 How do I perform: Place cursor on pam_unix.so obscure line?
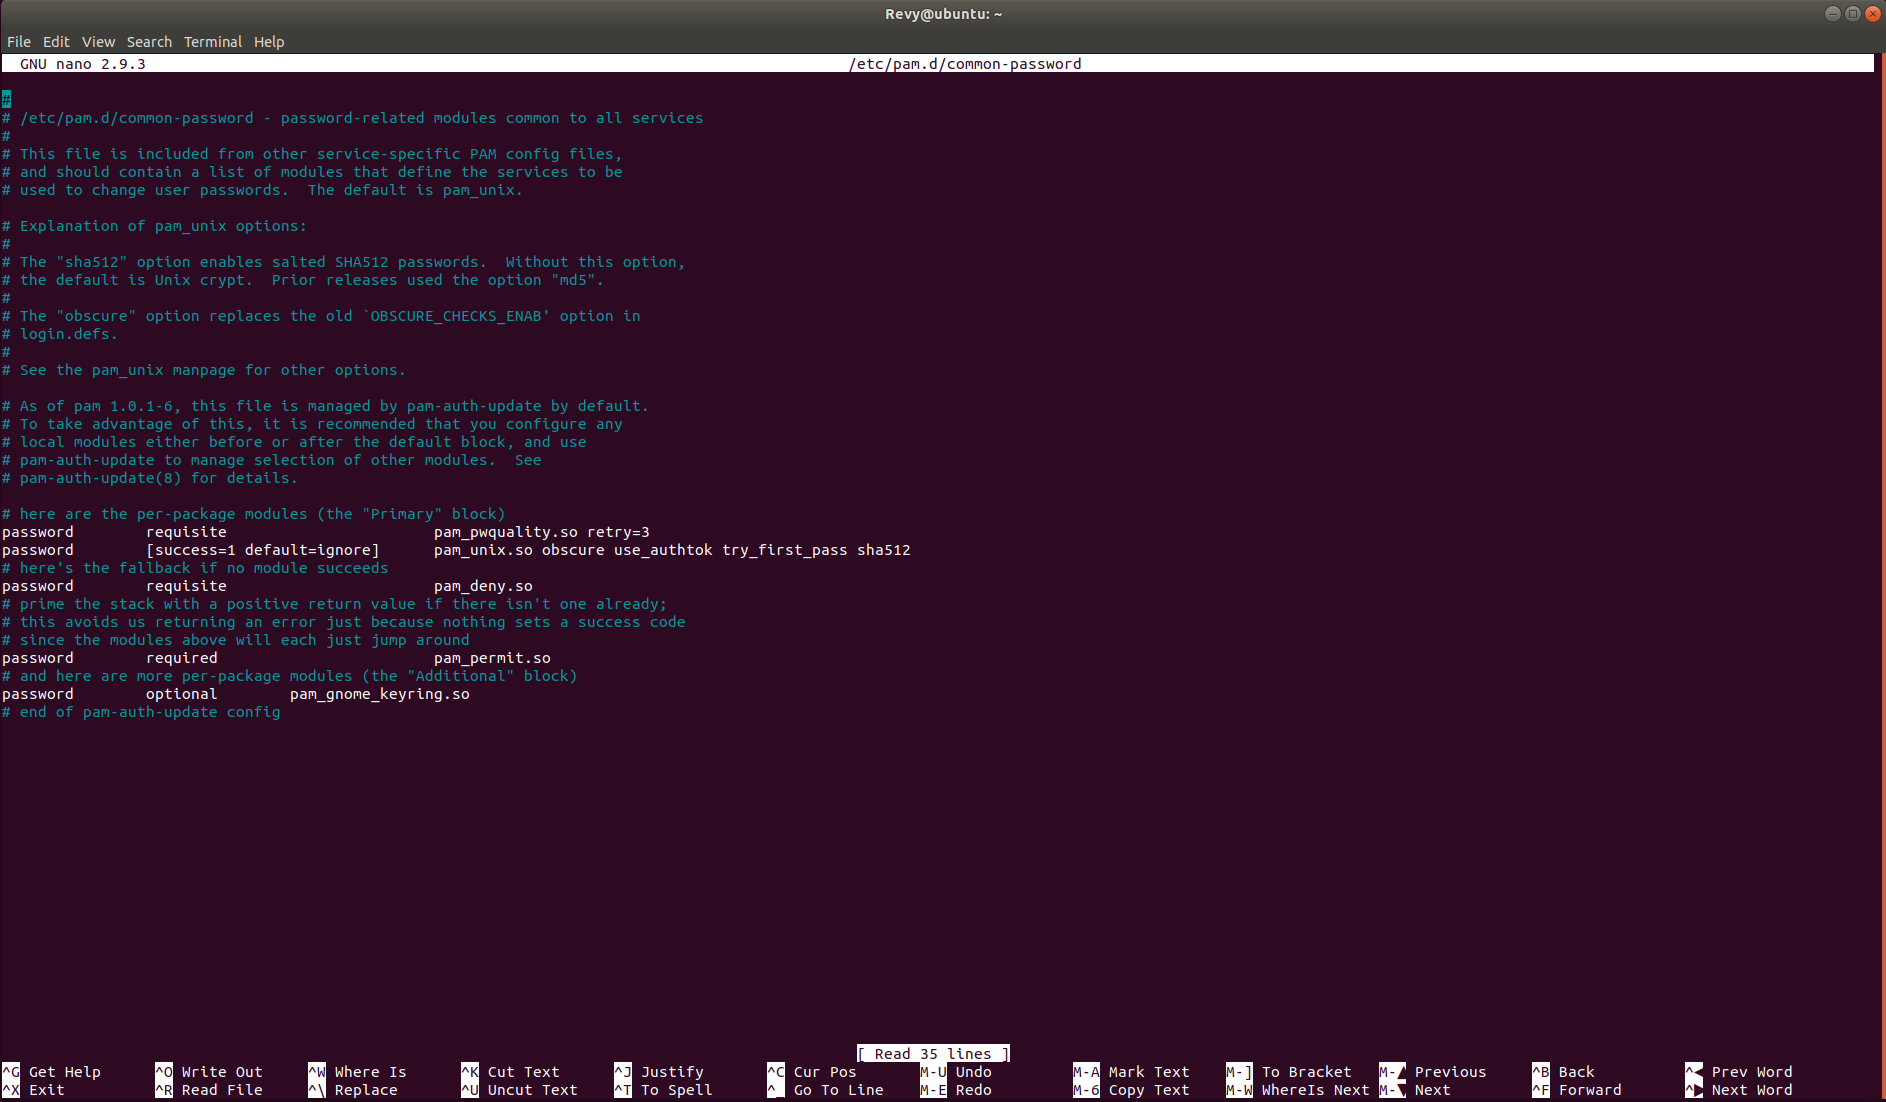pyautogui.click(x=671, y=550)
